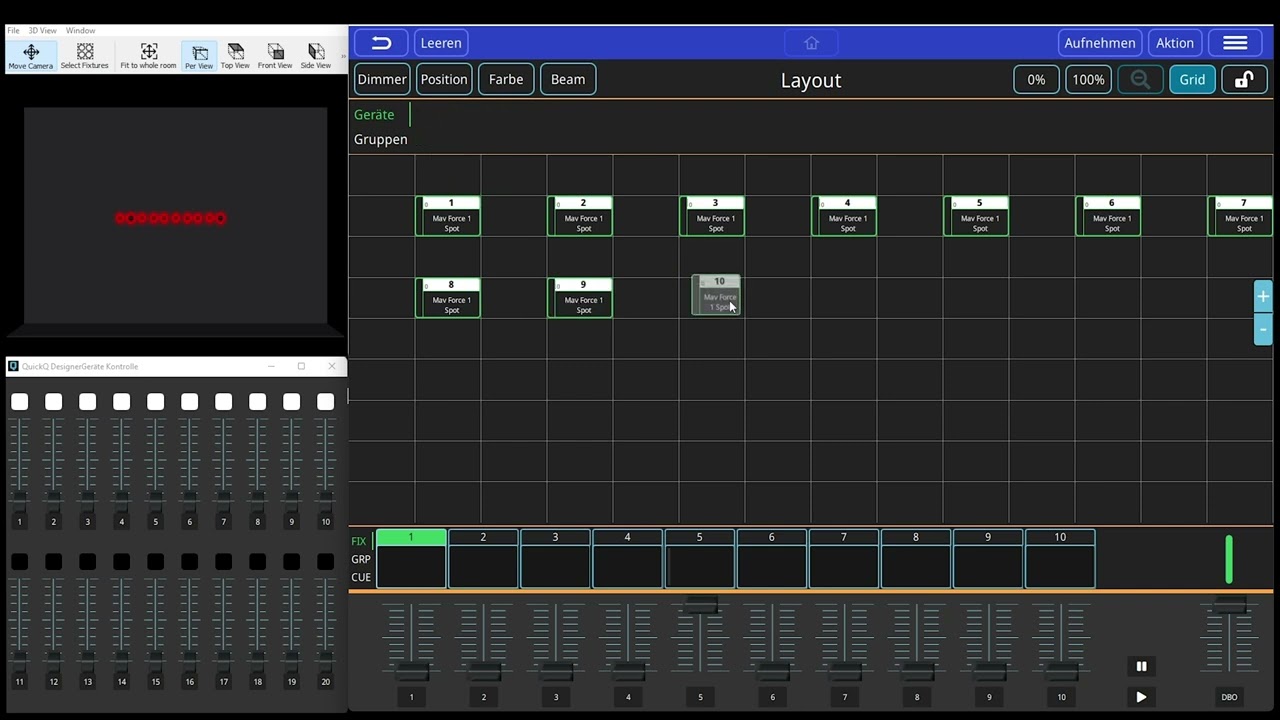Open the Dimmer attribute tab
Image resolution: width=1280 pixels, height=720 pixels.
click(382, 80)
